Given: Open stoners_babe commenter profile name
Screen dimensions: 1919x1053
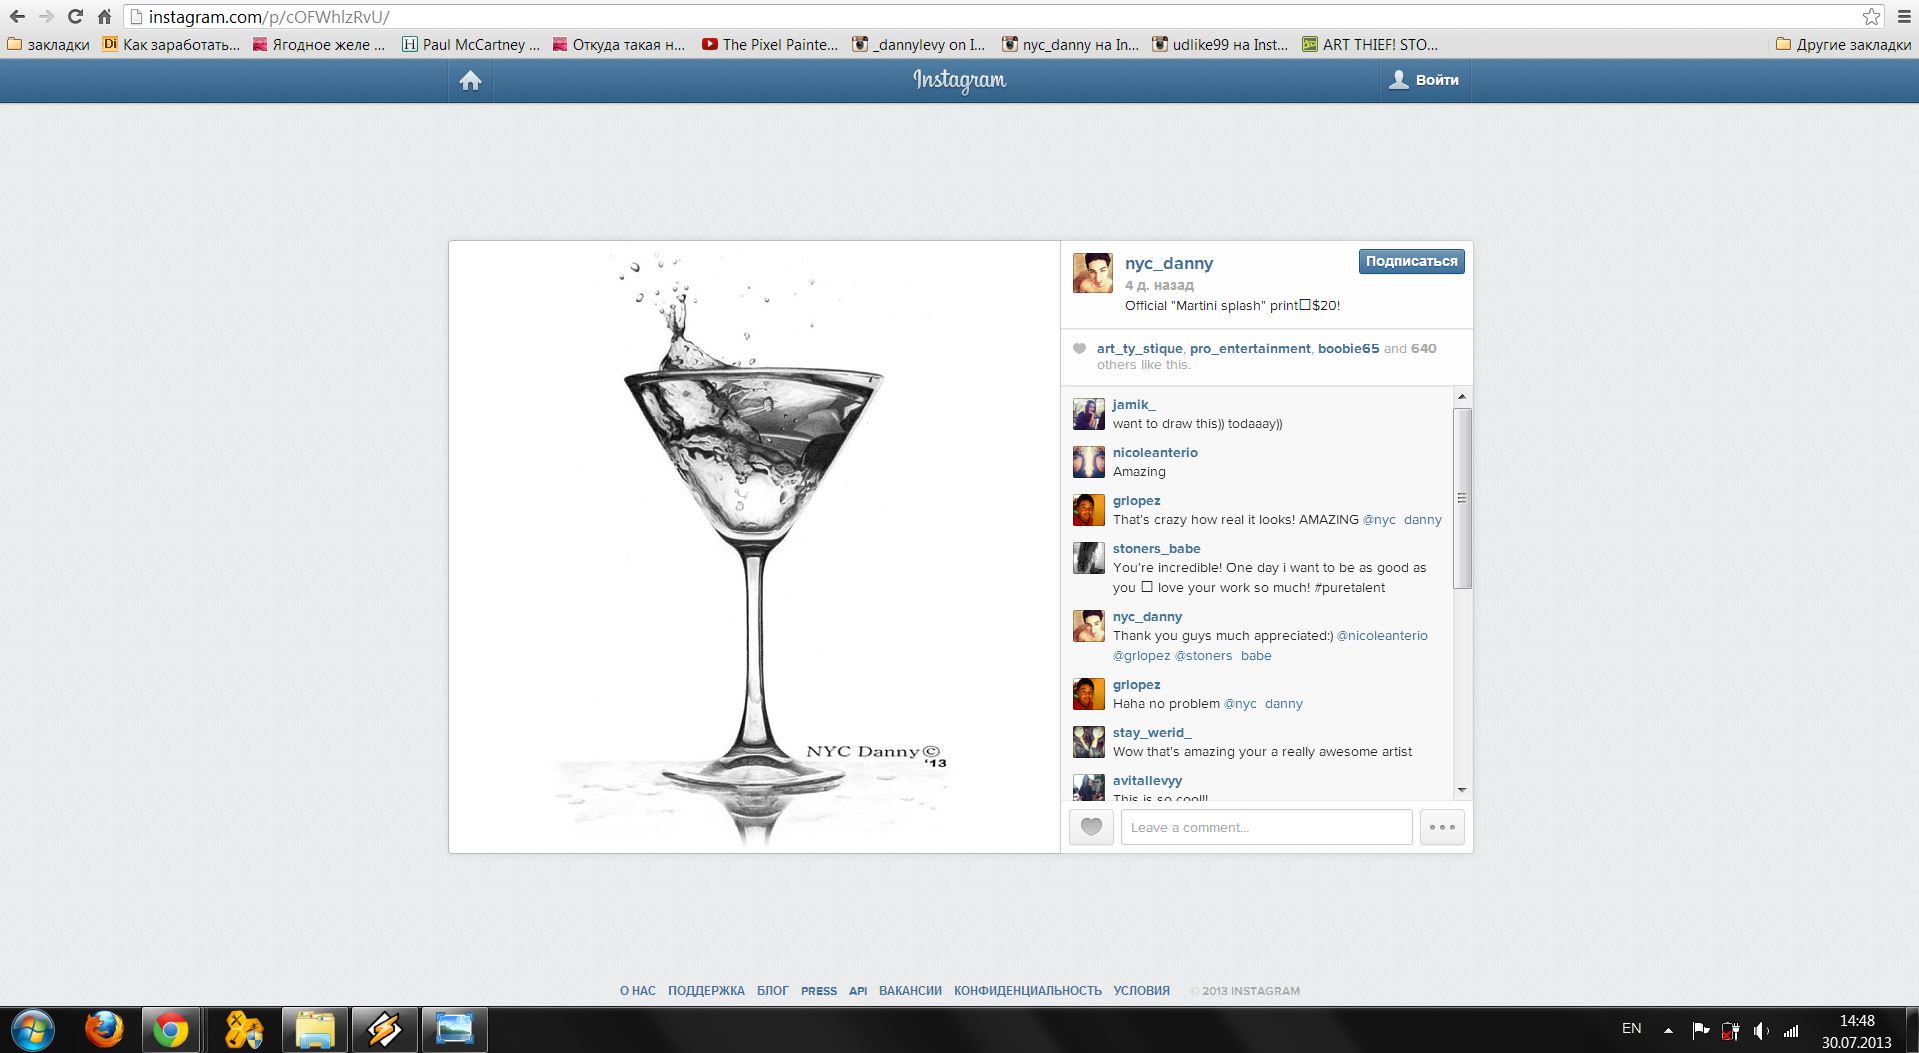Looking at the screenshot, I should point(1156,548).
